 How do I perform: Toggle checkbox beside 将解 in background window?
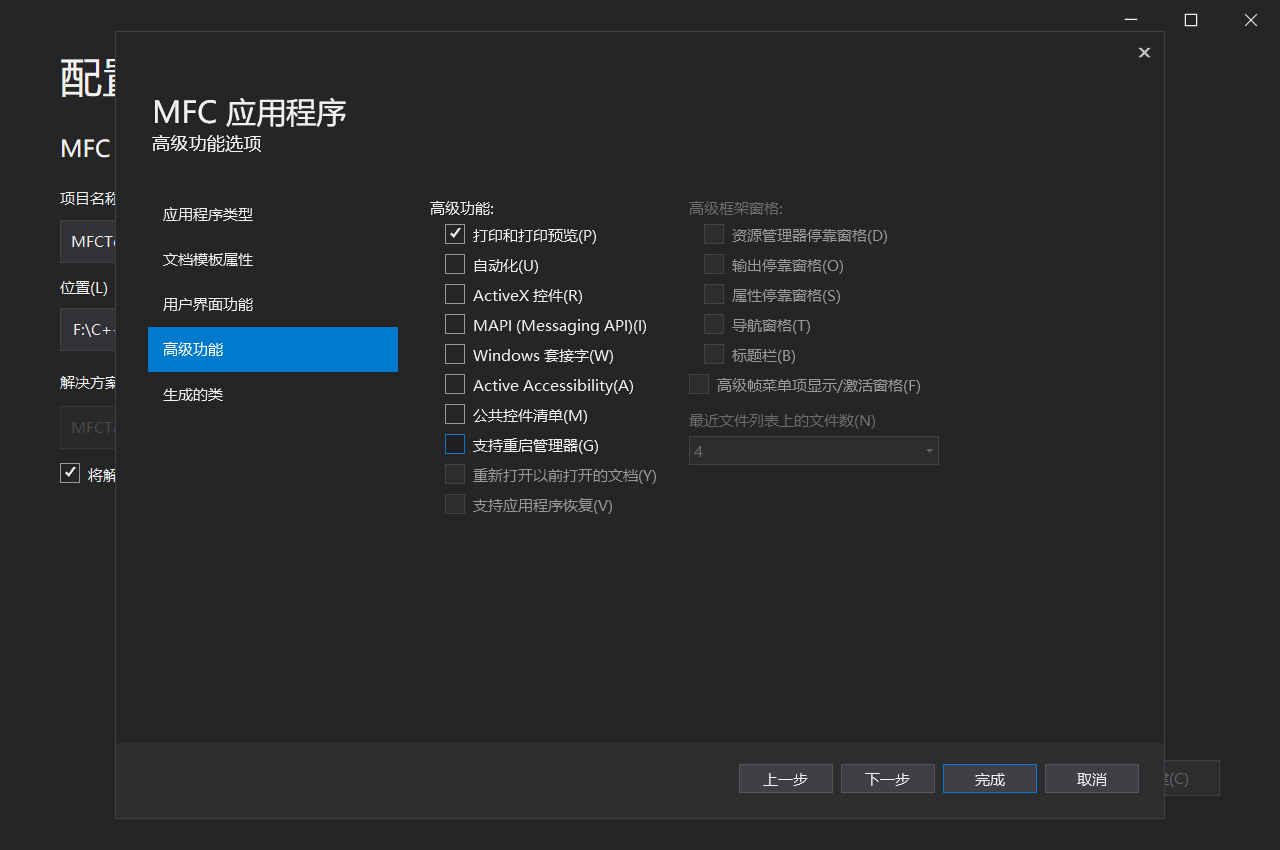tap(70, 473)
